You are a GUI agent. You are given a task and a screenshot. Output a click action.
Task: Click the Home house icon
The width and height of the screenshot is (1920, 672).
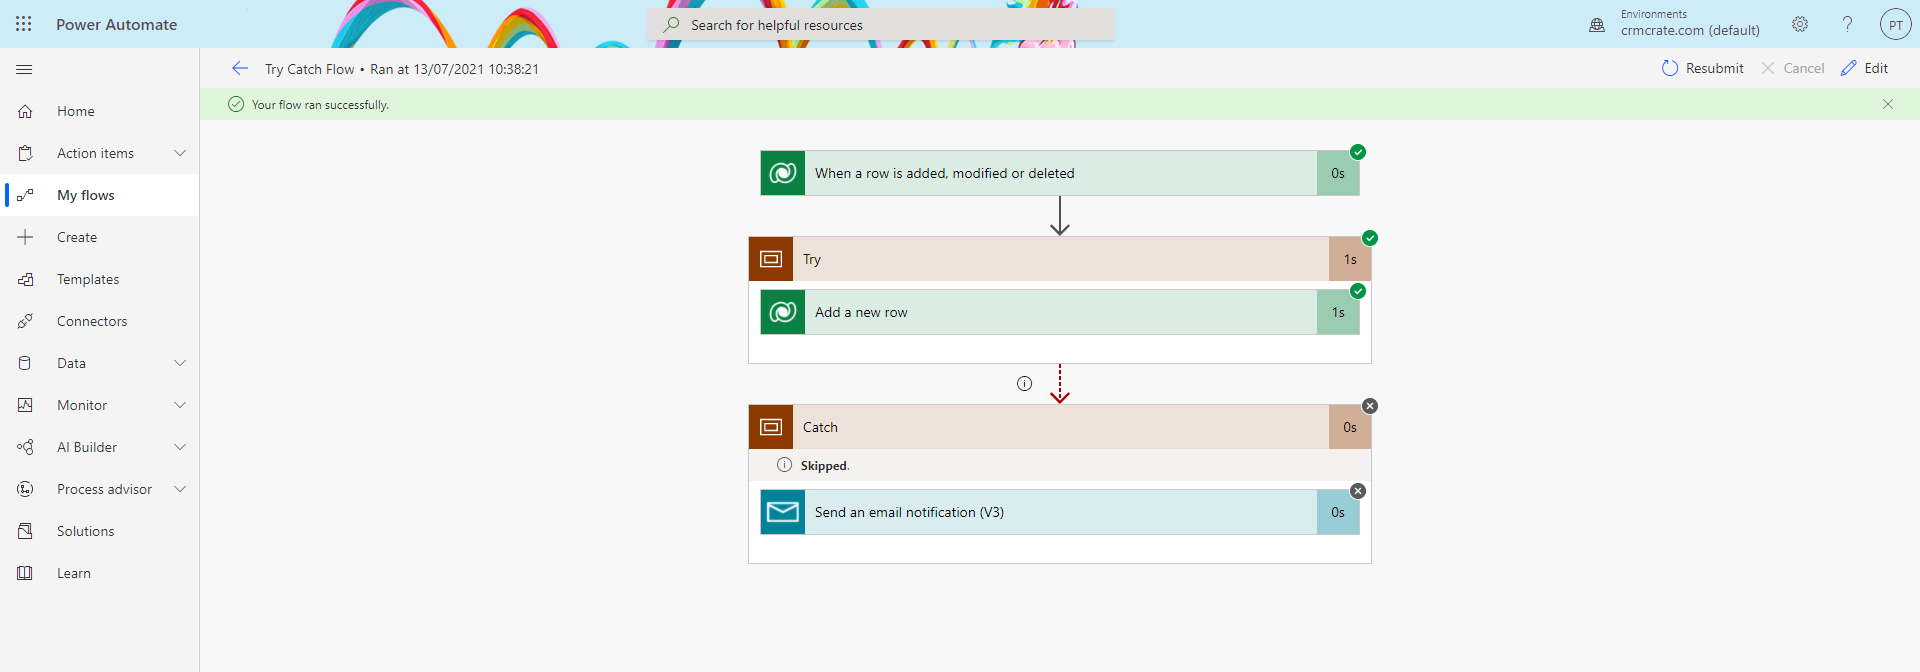coord(26,111)
